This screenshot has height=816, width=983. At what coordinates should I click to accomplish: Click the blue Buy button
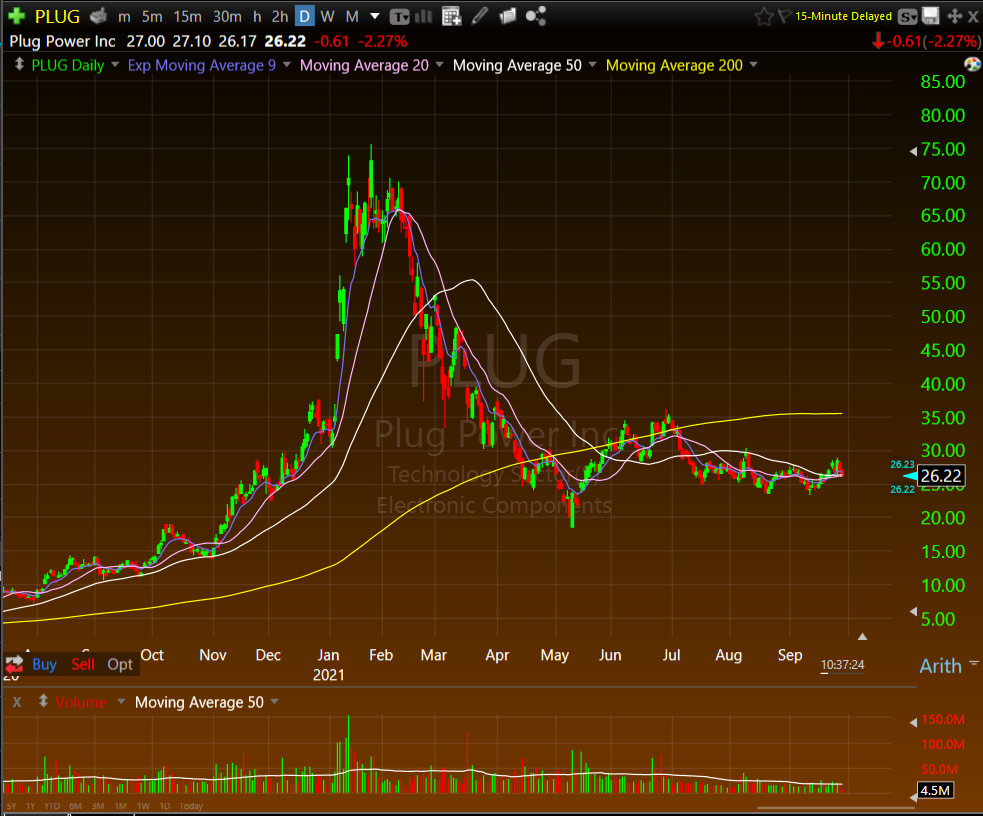tap(45, 664)
